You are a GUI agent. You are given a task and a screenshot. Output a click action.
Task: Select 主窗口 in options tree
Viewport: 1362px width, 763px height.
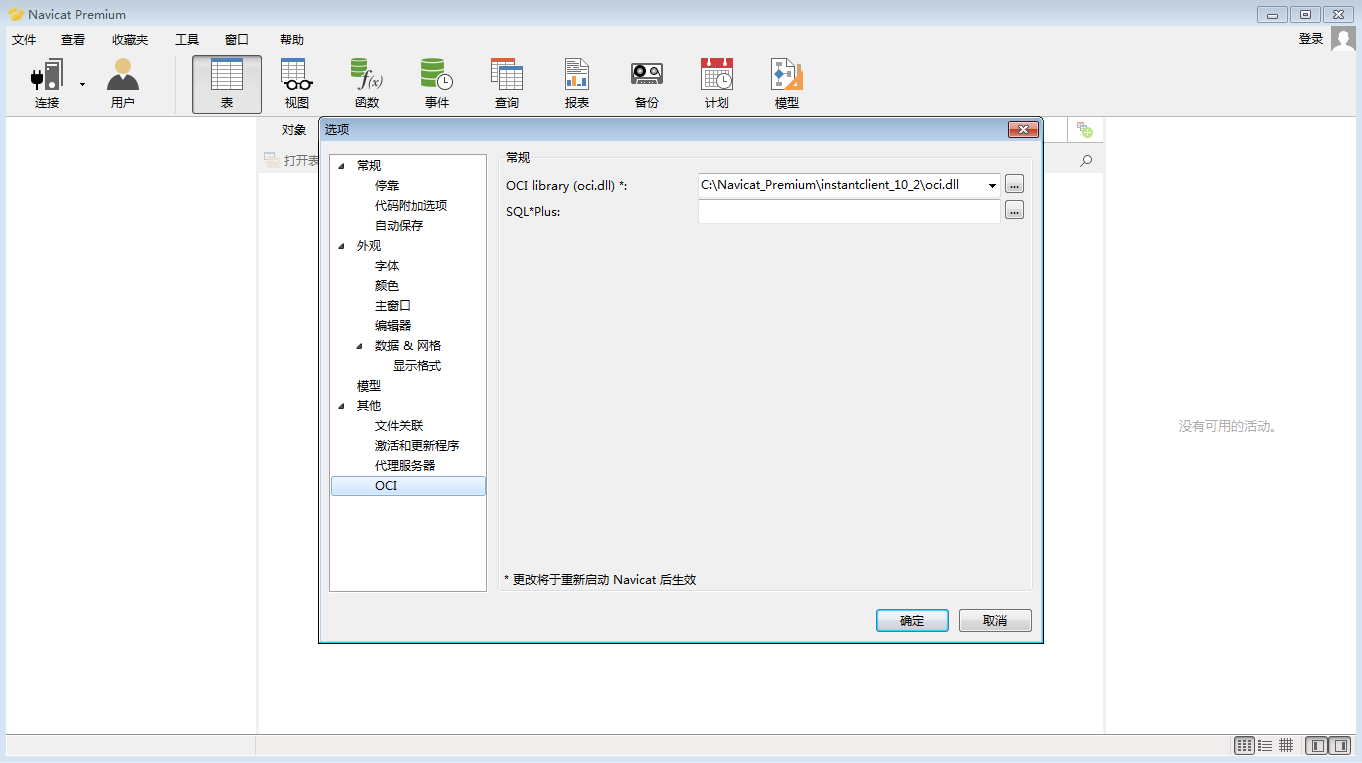(x=393, y=305)
